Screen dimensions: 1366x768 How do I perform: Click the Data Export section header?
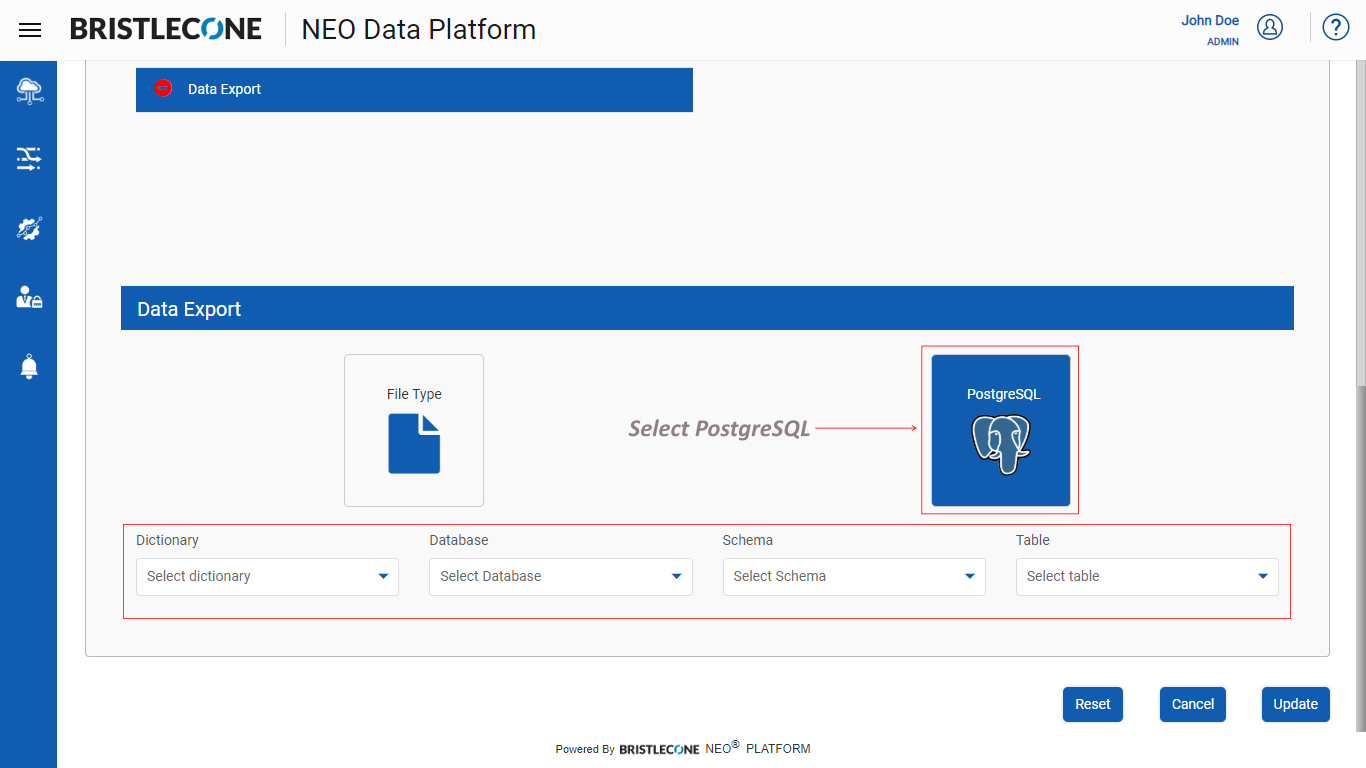[707, 309]
